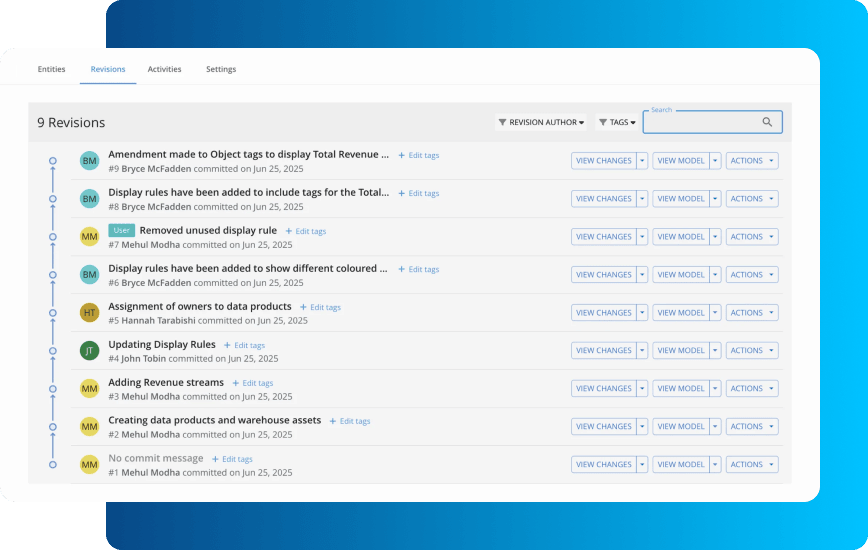Click View Model for revision #2
The width and height of the screenshot is (868, 550).
(681, 427)
